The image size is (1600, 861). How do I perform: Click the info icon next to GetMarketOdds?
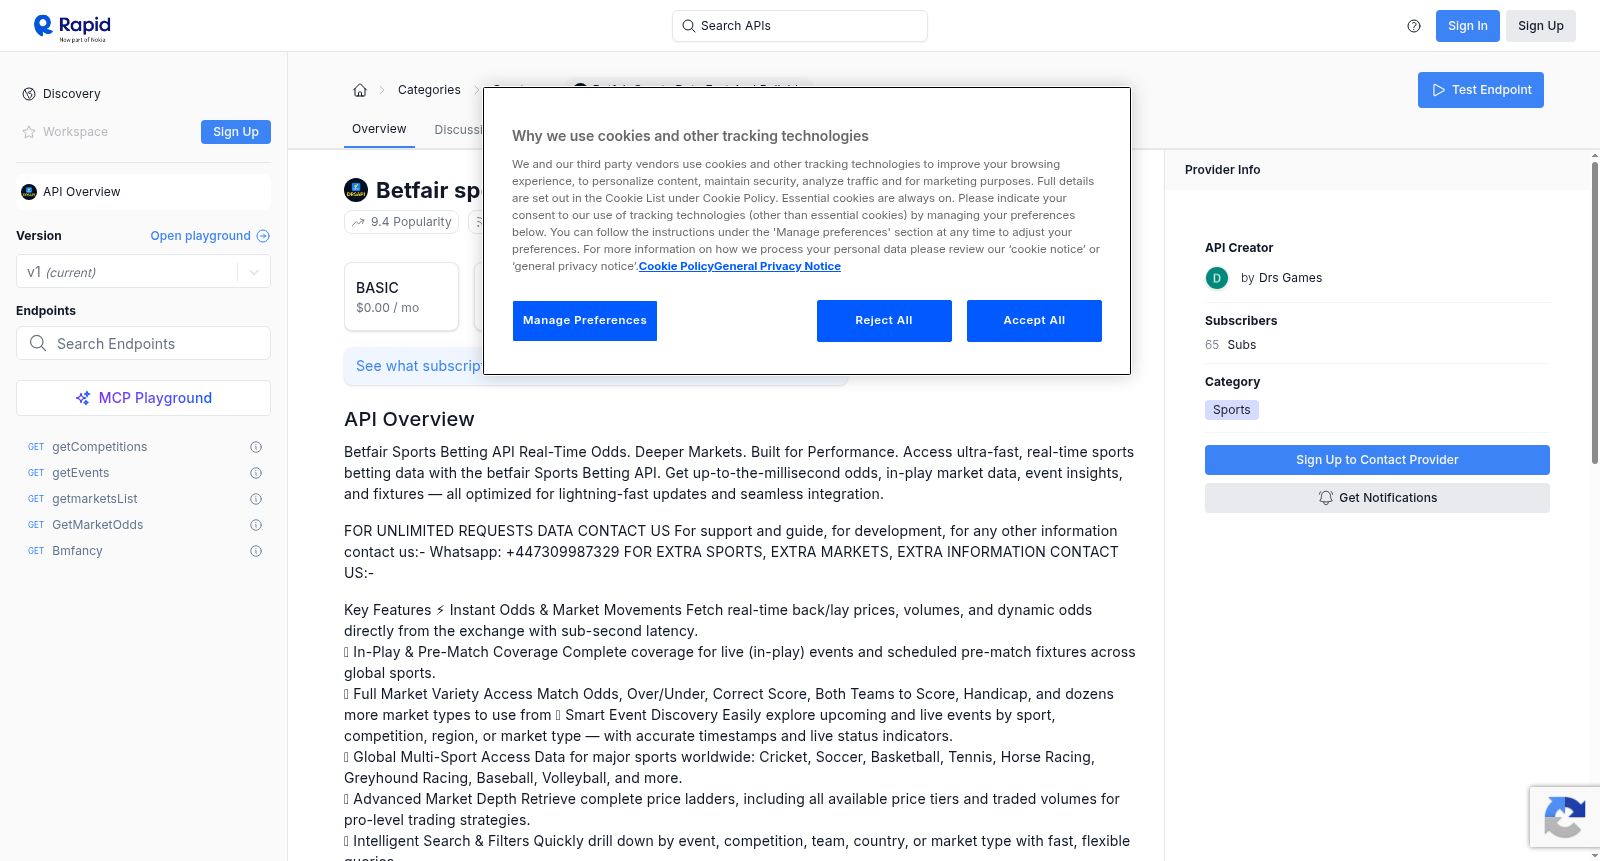[x=256, y=525]
